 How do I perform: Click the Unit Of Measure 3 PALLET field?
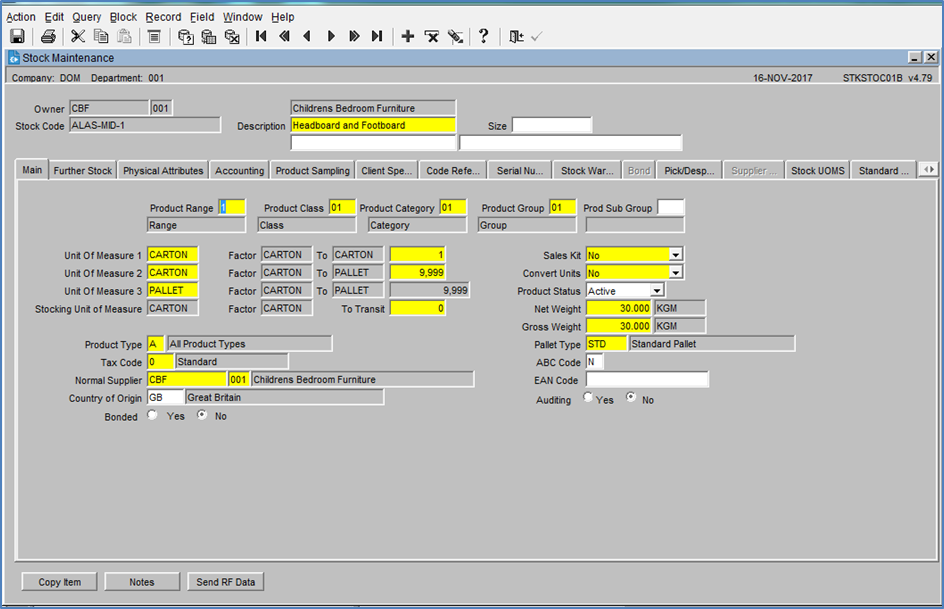pos(173,290)
